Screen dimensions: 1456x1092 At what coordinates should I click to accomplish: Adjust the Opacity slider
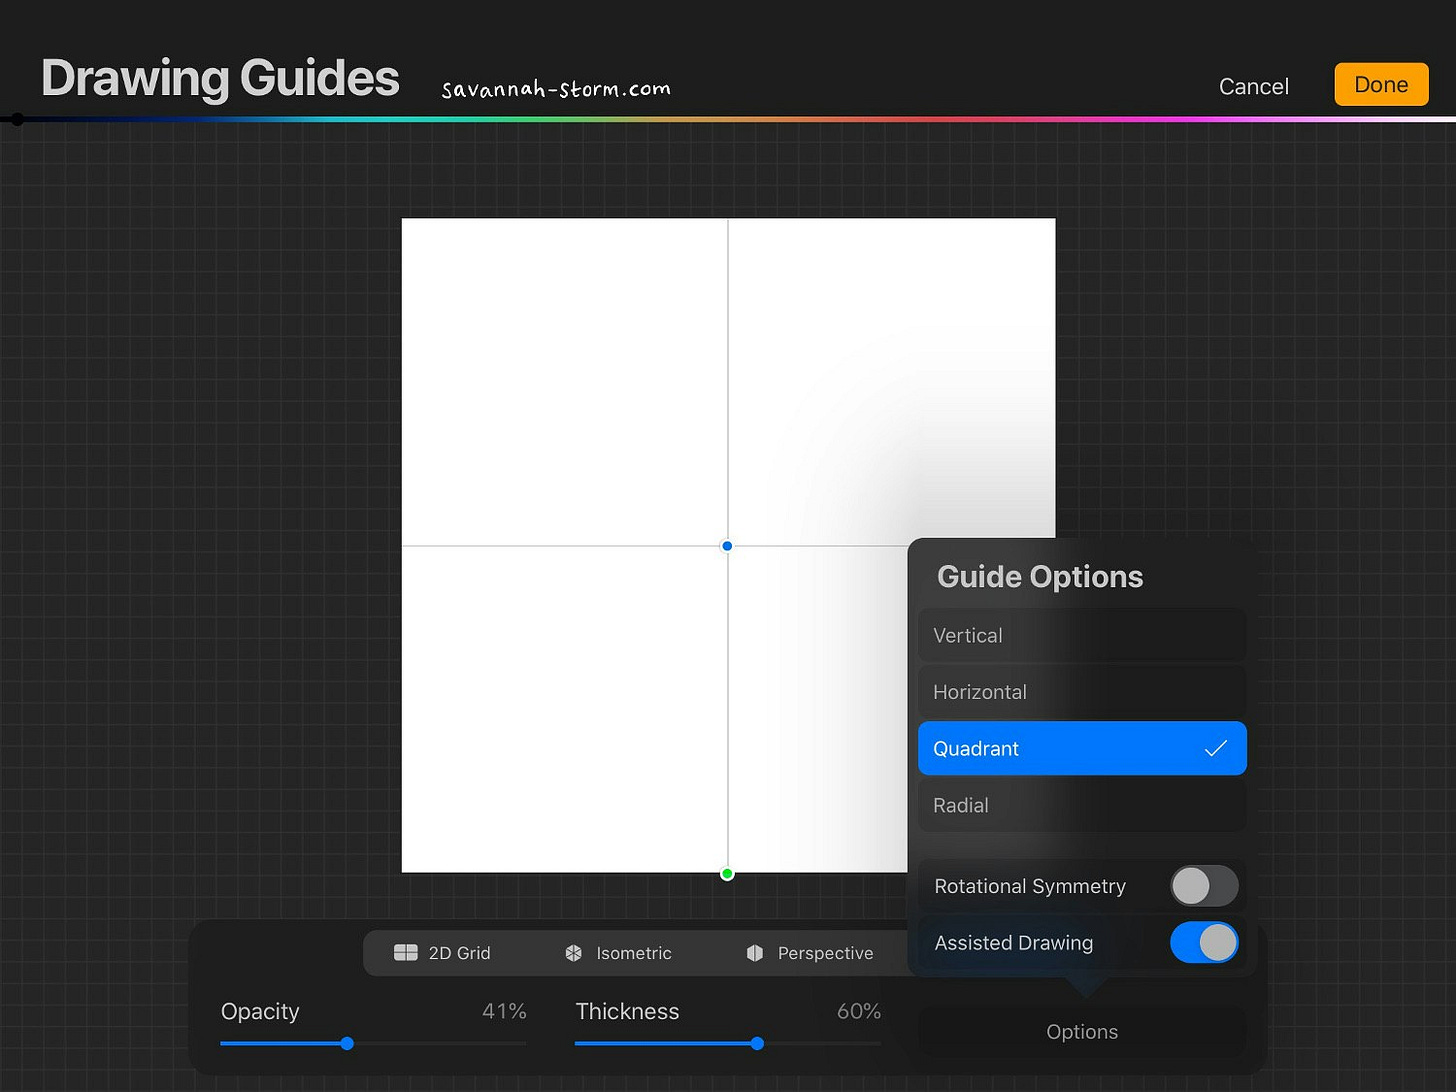[x=346, y=1043]
